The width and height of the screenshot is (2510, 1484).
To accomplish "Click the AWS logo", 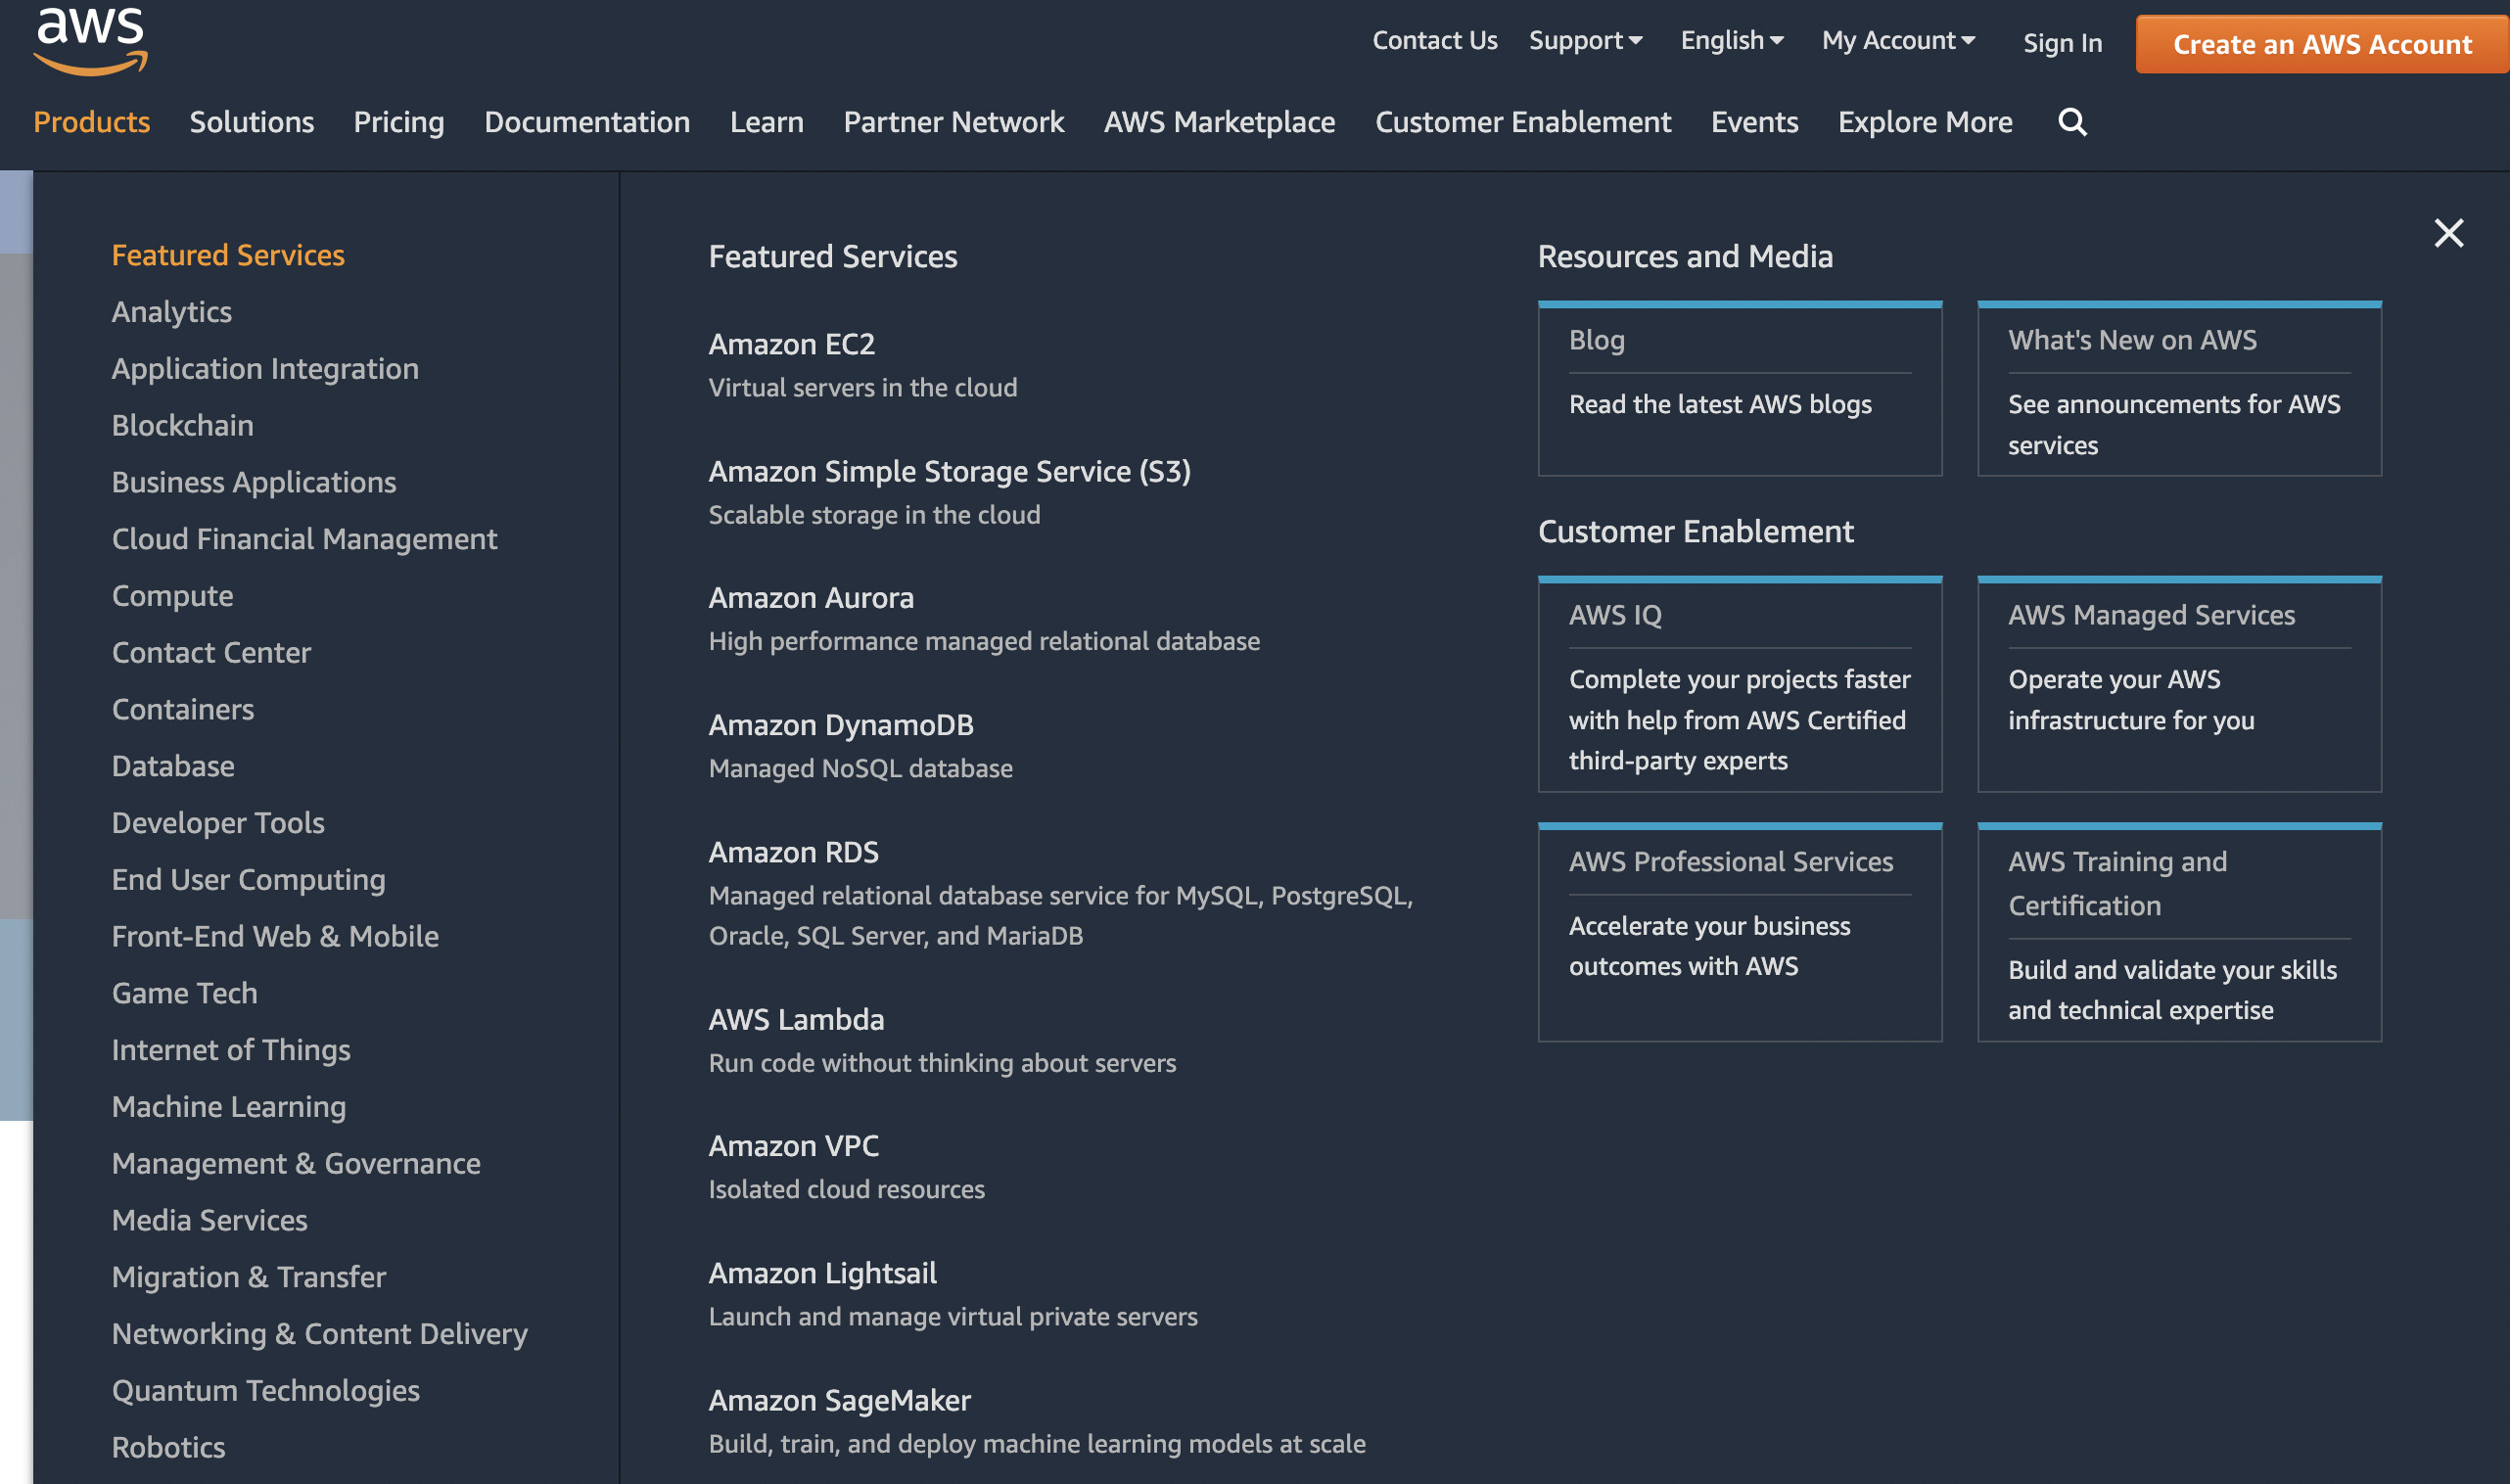I will (x=90, y=40).
